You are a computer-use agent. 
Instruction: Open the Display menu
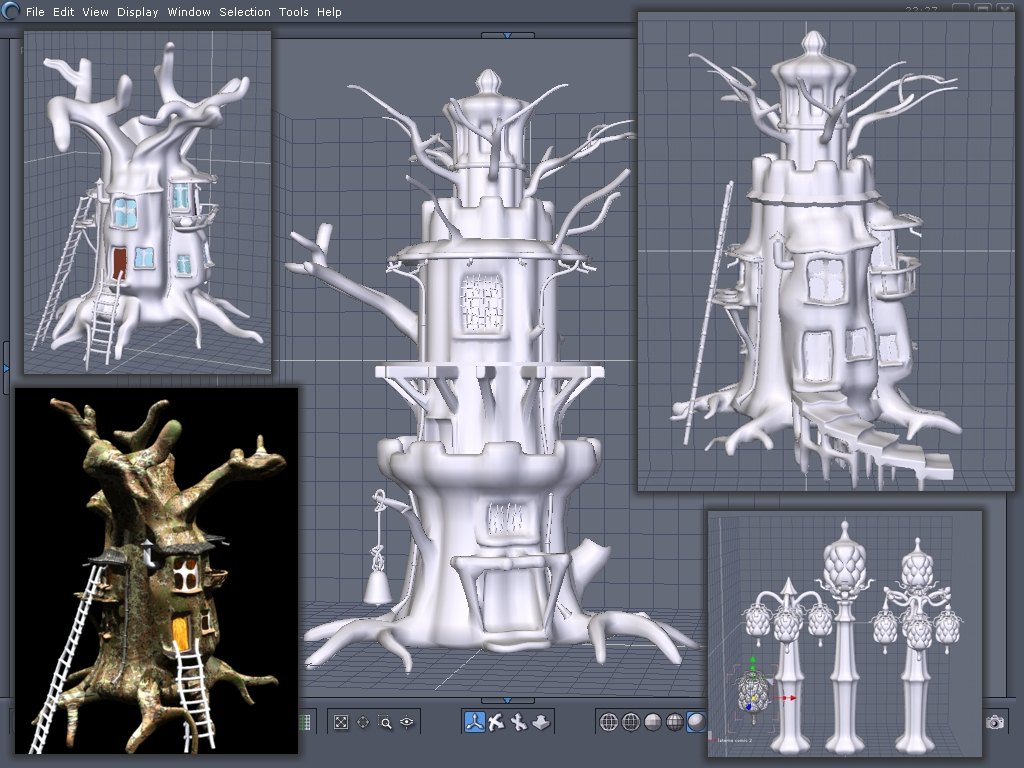pos(138,12)
